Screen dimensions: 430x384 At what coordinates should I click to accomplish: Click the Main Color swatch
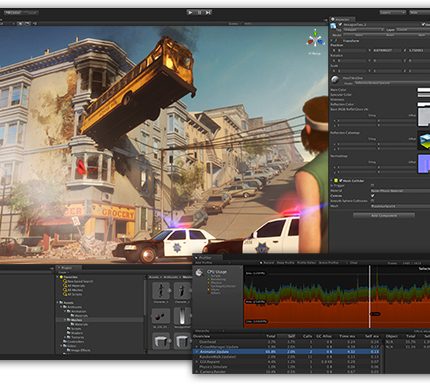point(424,90)
